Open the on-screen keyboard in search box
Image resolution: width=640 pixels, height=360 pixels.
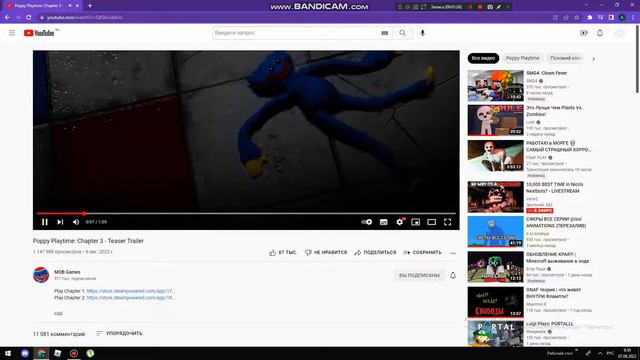pyautogui.click(x=384, y=33)
